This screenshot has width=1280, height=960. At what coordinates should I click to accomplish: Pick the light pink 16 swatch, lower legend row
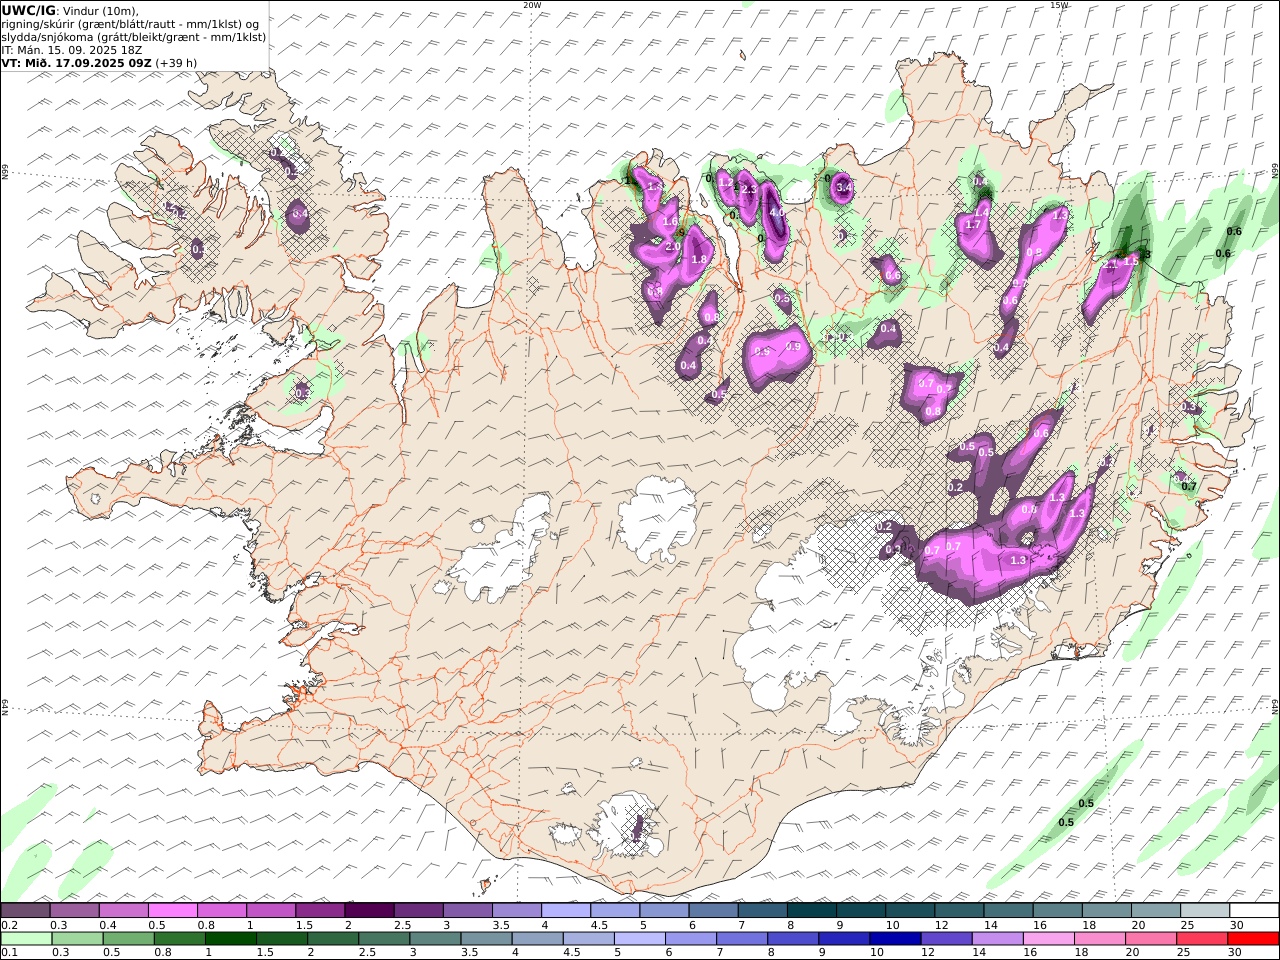click(x=1048, y=939)
